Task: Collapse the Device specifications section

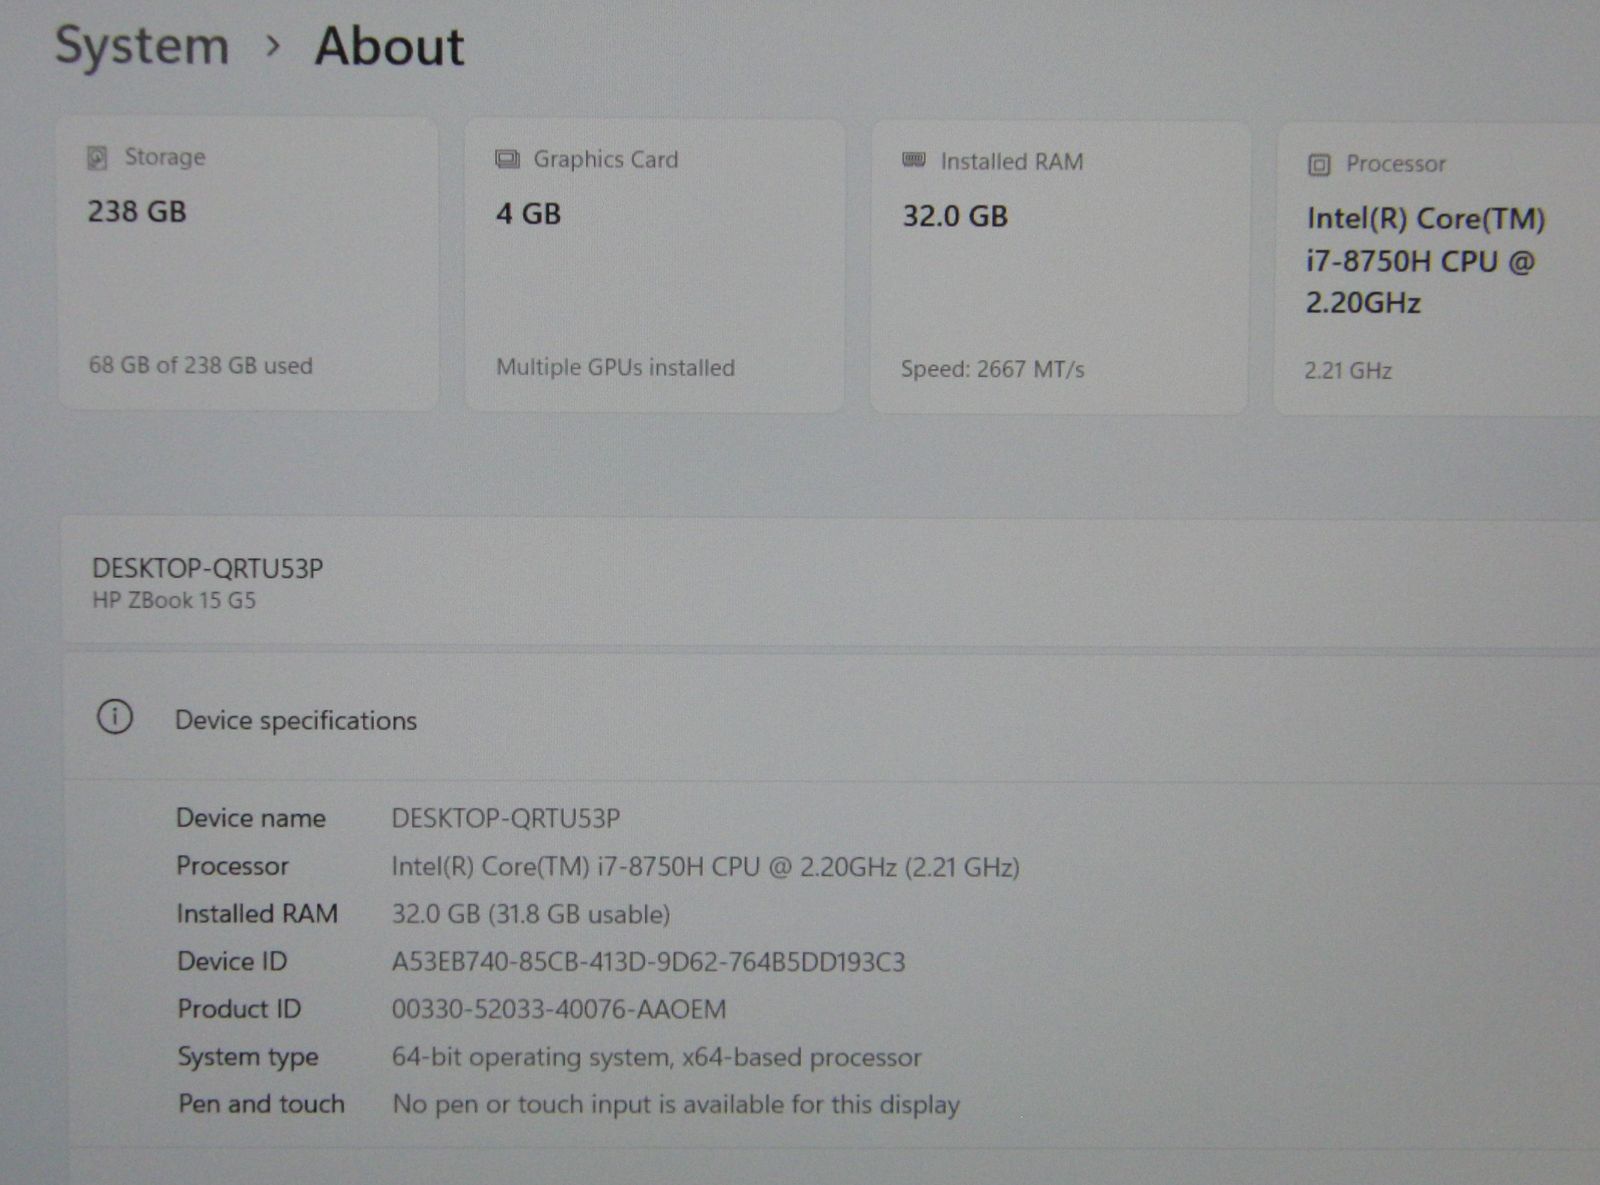Action: point(296,721)
